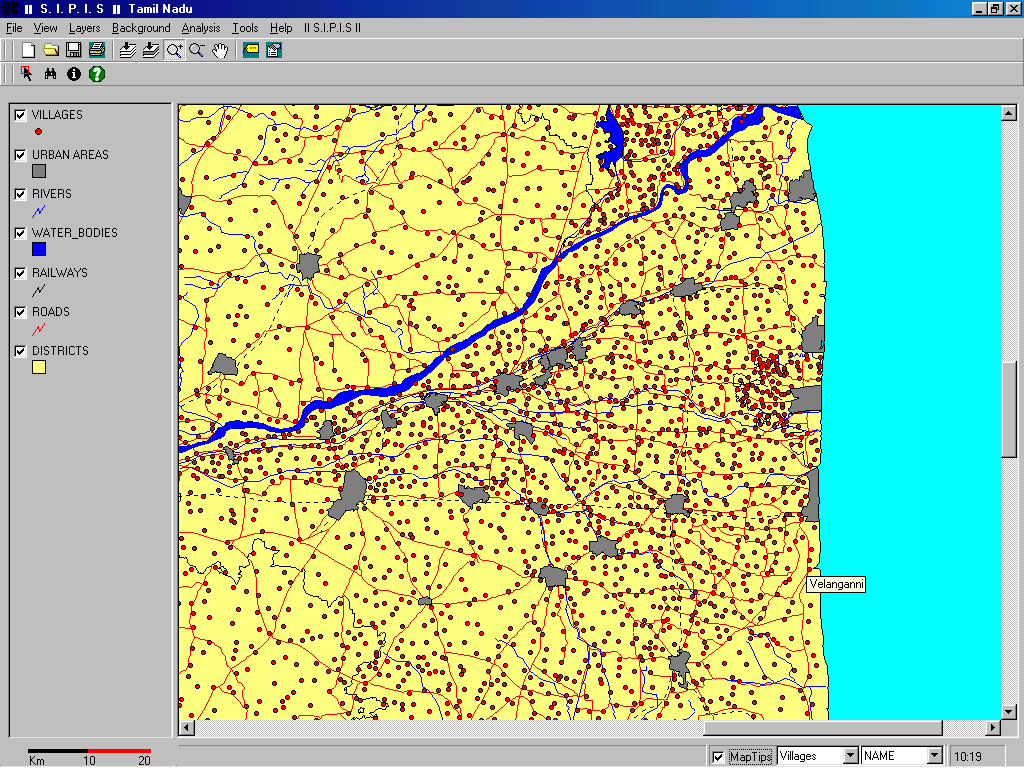1024x768 pixels.
Task: Click the 10:19 clock in status bar
Action: 968,757
